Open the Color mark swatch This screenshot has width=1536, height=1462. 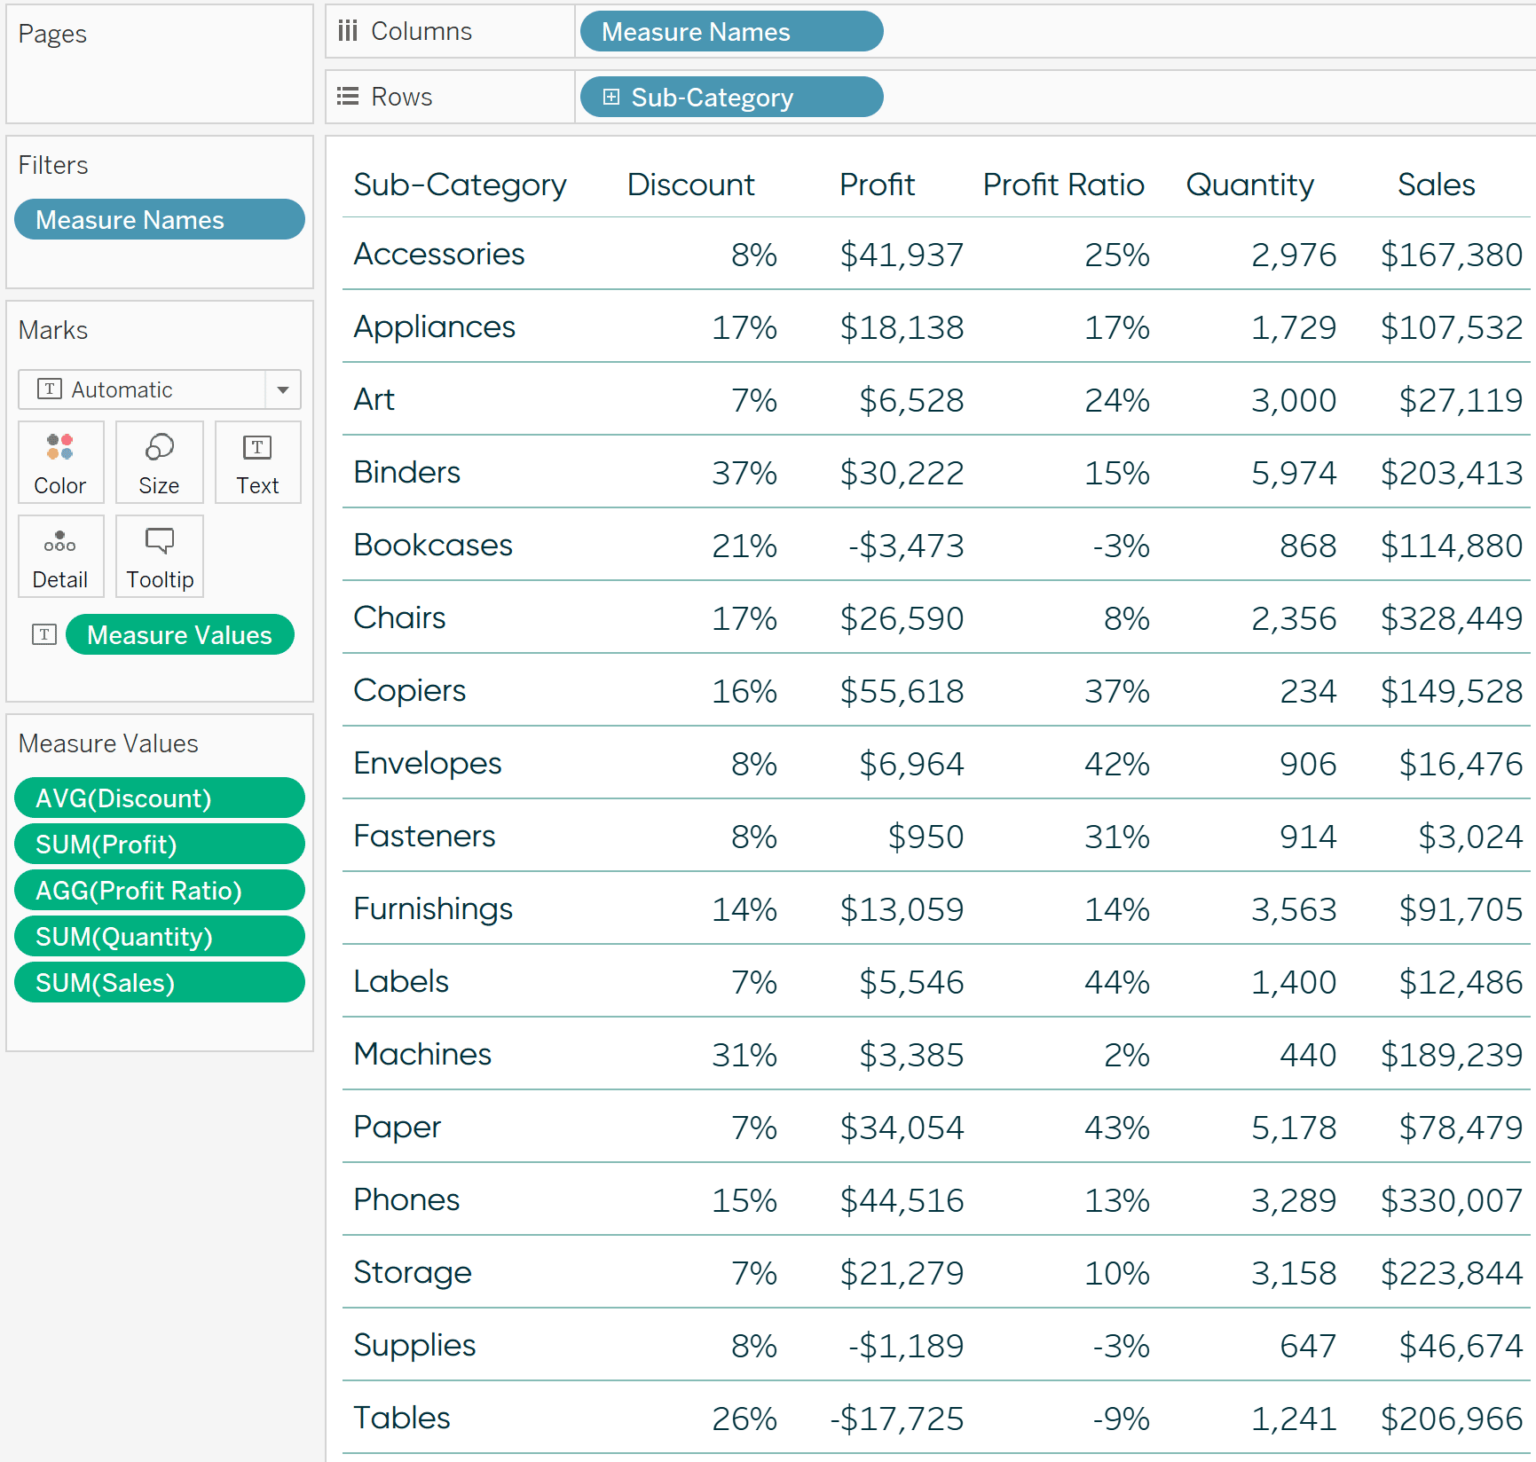[60, 462]
